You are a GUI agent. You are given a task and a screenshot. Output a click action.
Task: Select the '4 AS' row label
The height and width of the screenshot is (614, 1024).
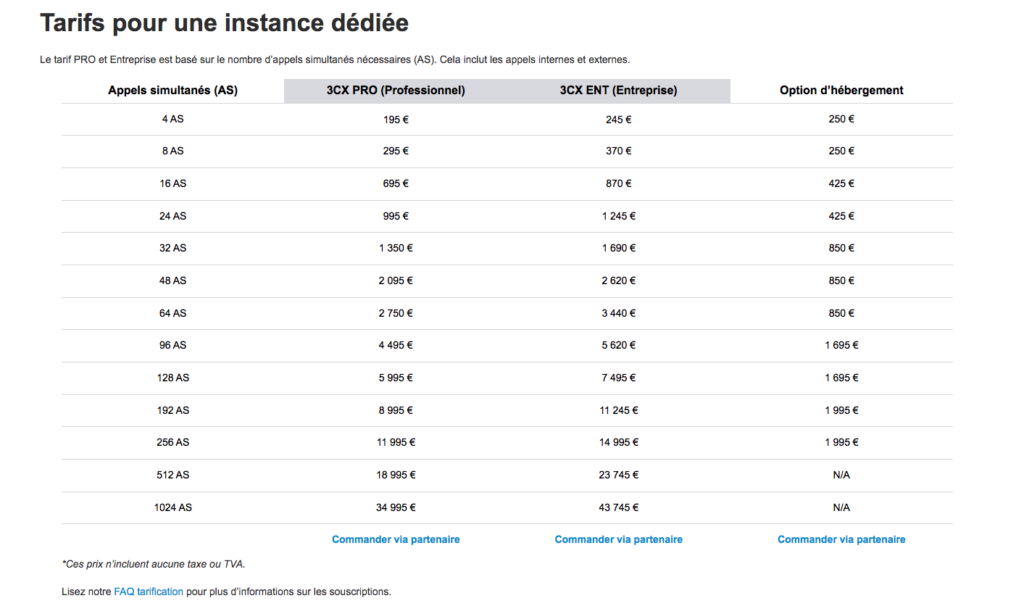click(x=172, y=119)
